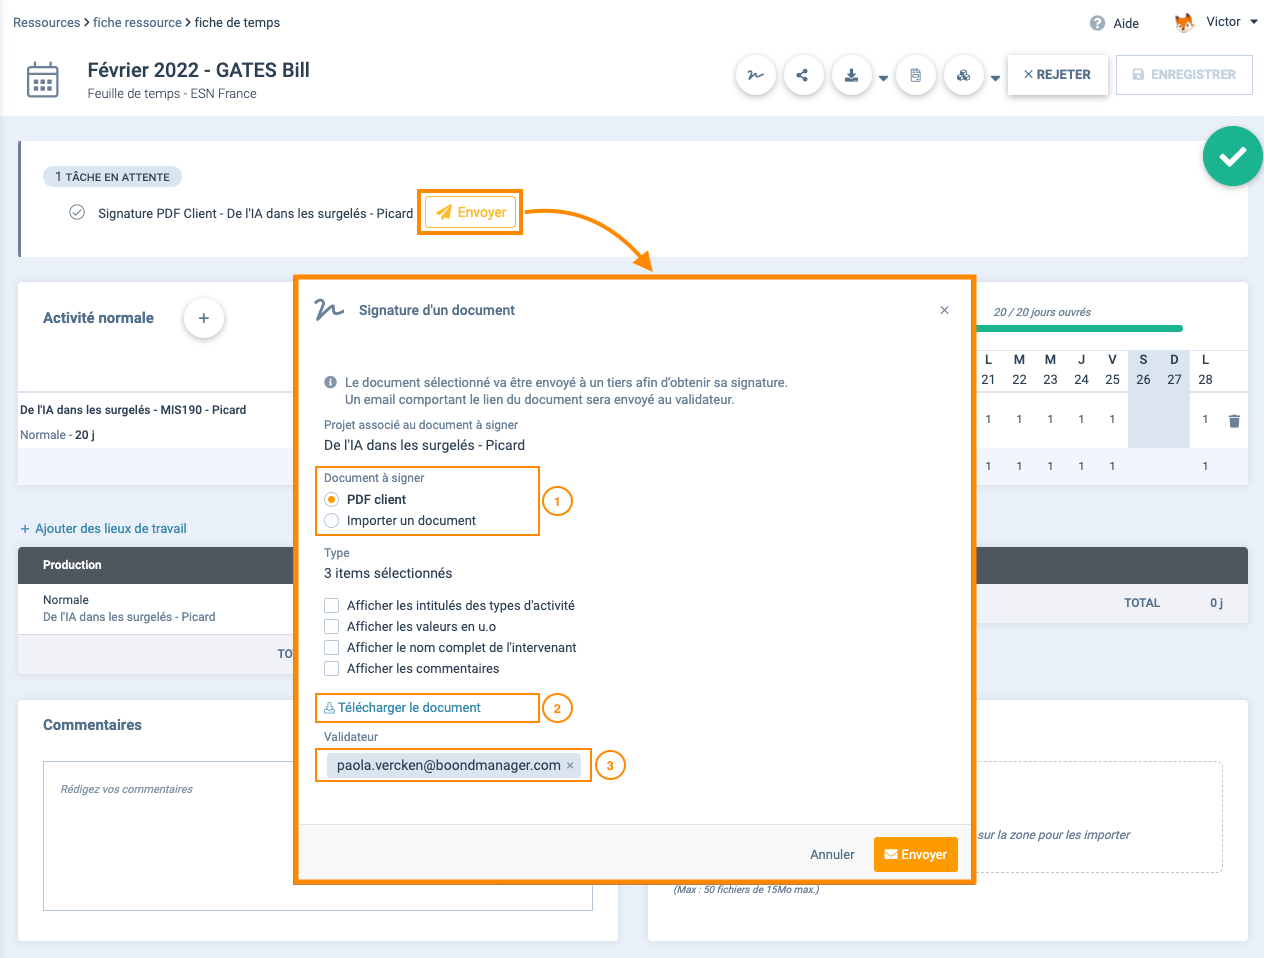Click the cubes icon in the toolbar
Screen dimensions: 1264x958
(x=963, y=75)
